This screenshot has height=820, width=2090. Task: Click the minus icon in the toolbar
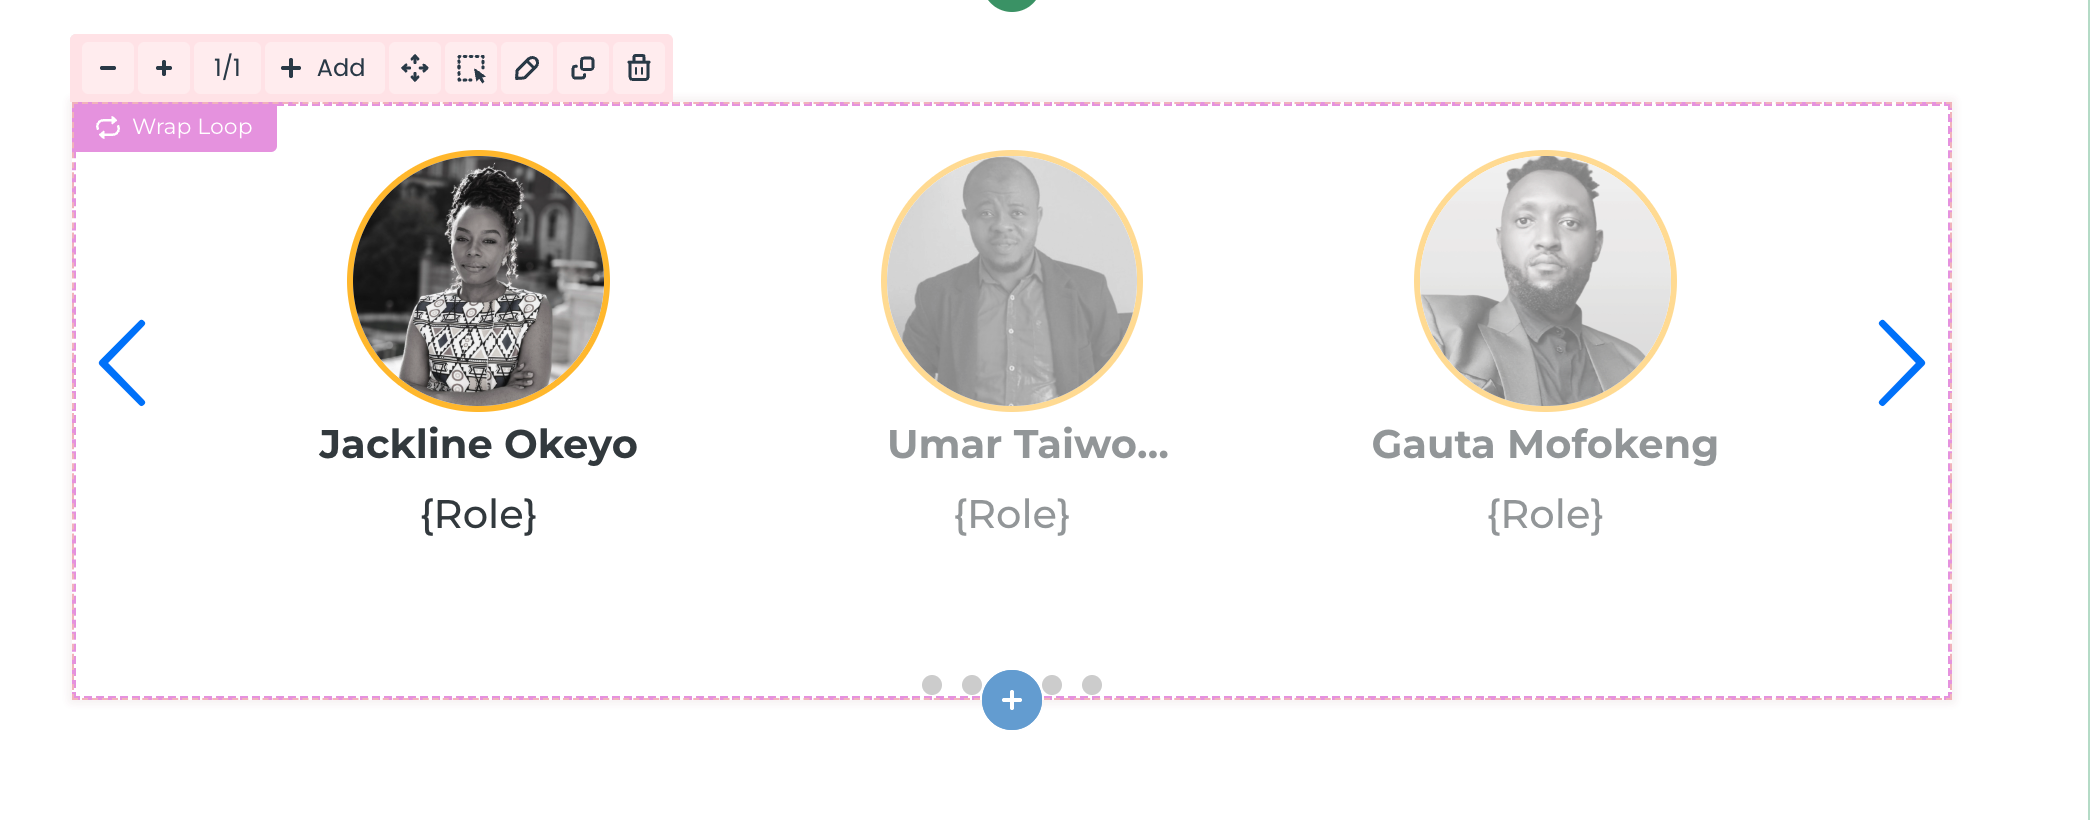[108, 68]
